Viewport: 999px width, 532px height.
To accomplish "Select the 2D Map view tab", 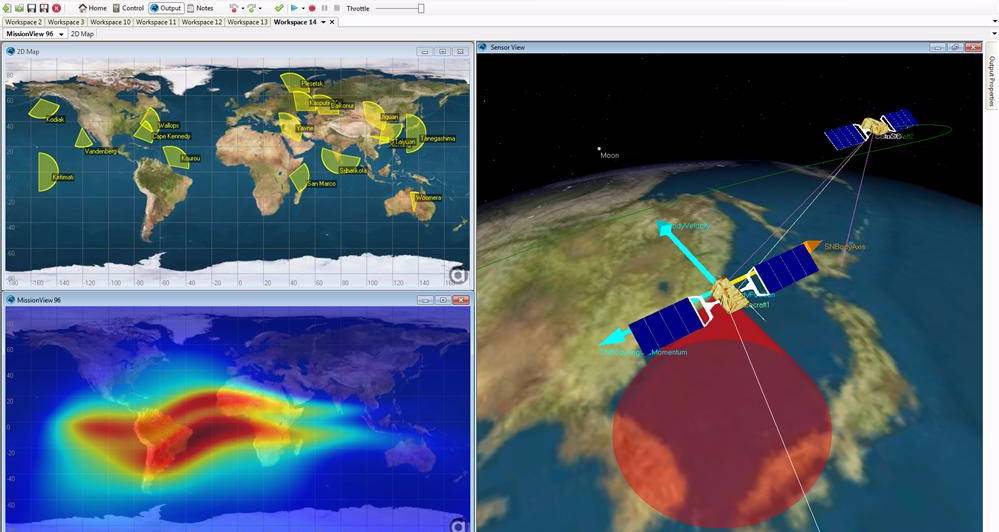I will pos(82,34).
